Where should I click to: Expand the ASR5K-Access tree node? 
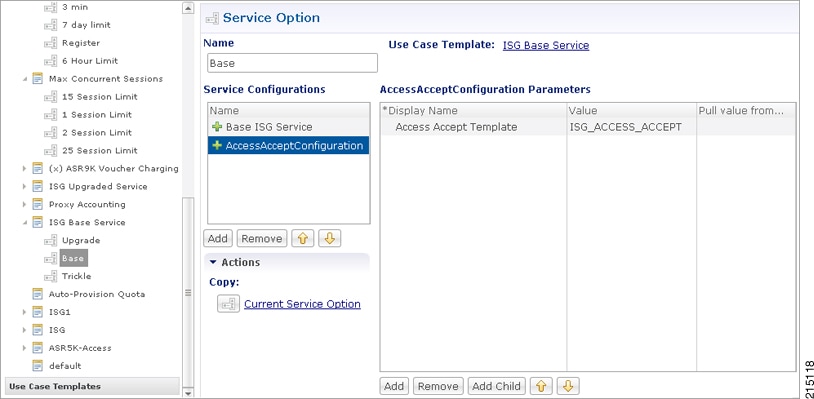click(x=24, y=348)
